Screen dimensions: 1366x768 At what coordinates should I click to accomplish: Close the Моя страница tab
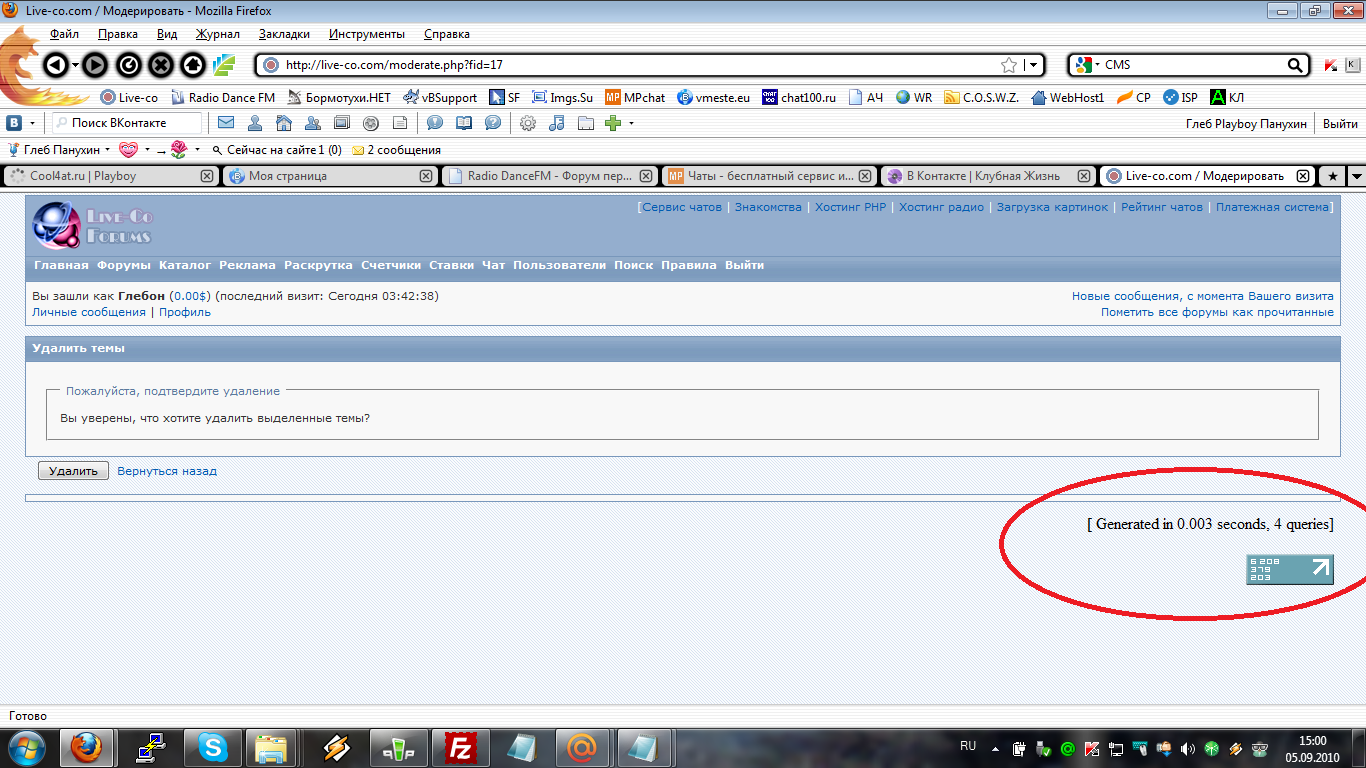[426, 176]
